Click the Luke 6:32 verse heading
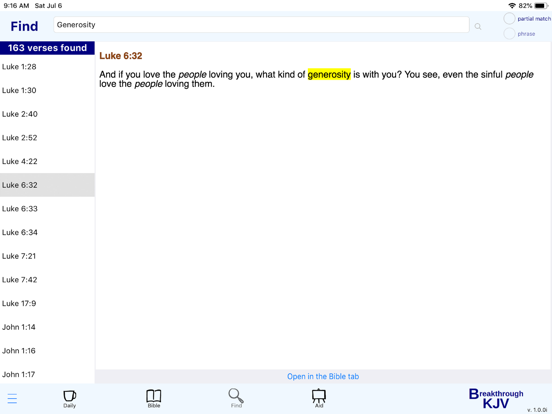Viewport: 552px width, 414px height. click(x=121, y=56)
